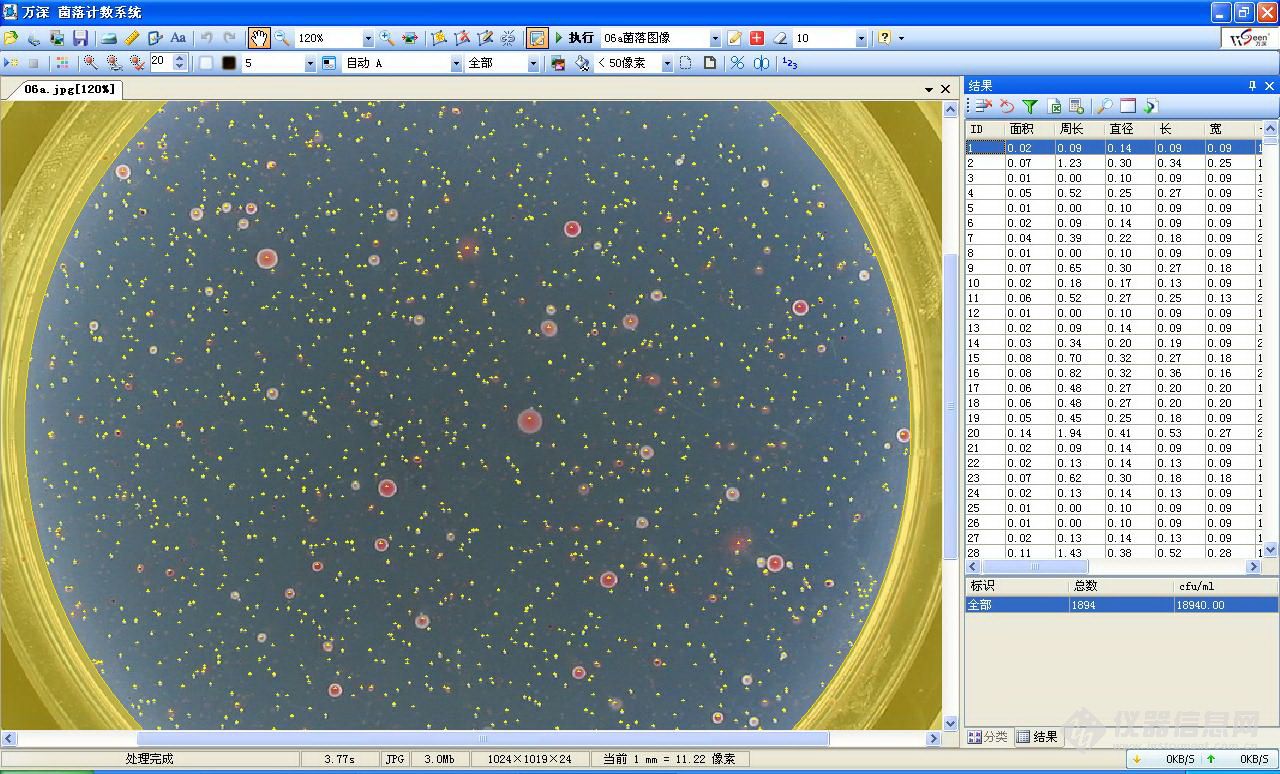Click the split cells icon beside percent sign

[761, 63]
